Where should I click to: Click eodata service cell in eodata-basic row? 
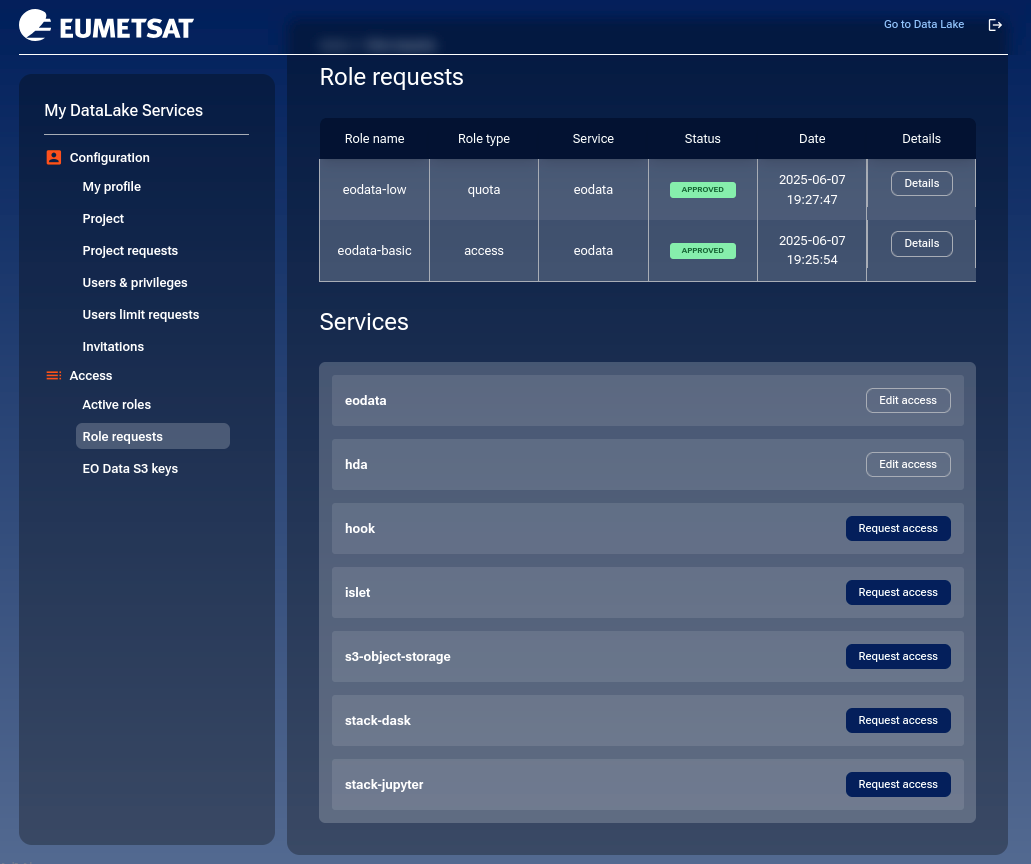coord(593,251)
